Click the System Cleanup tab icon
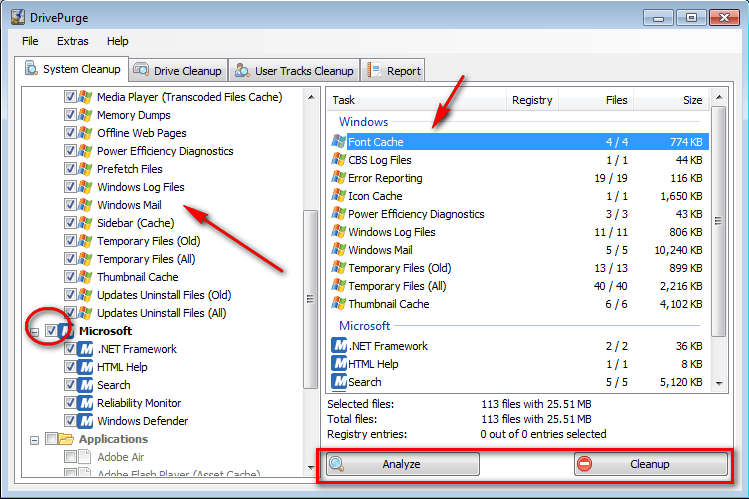 pyautogui.click(x=32, y=68)
